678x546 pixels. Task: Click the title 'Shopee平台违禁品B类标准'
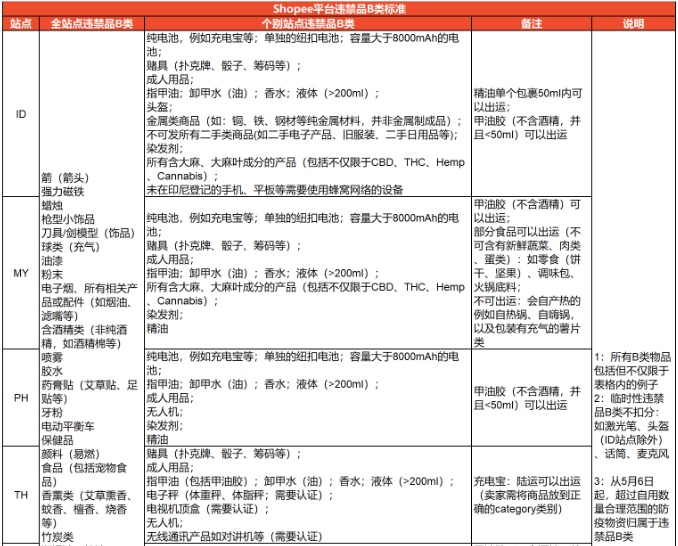click(x=339, y=9)
